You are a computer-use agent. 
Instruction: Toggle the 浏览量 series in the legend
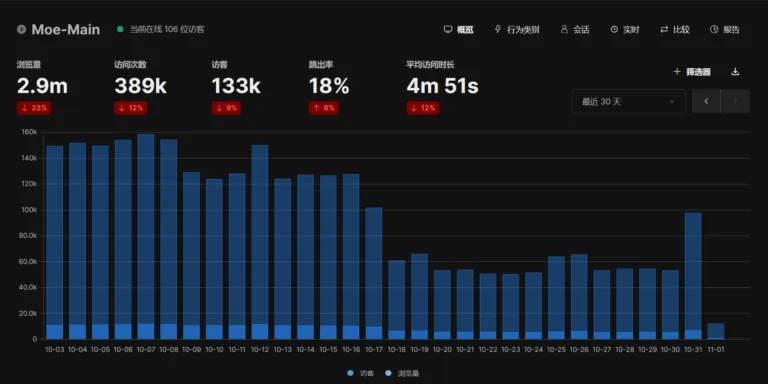[402, 373]
